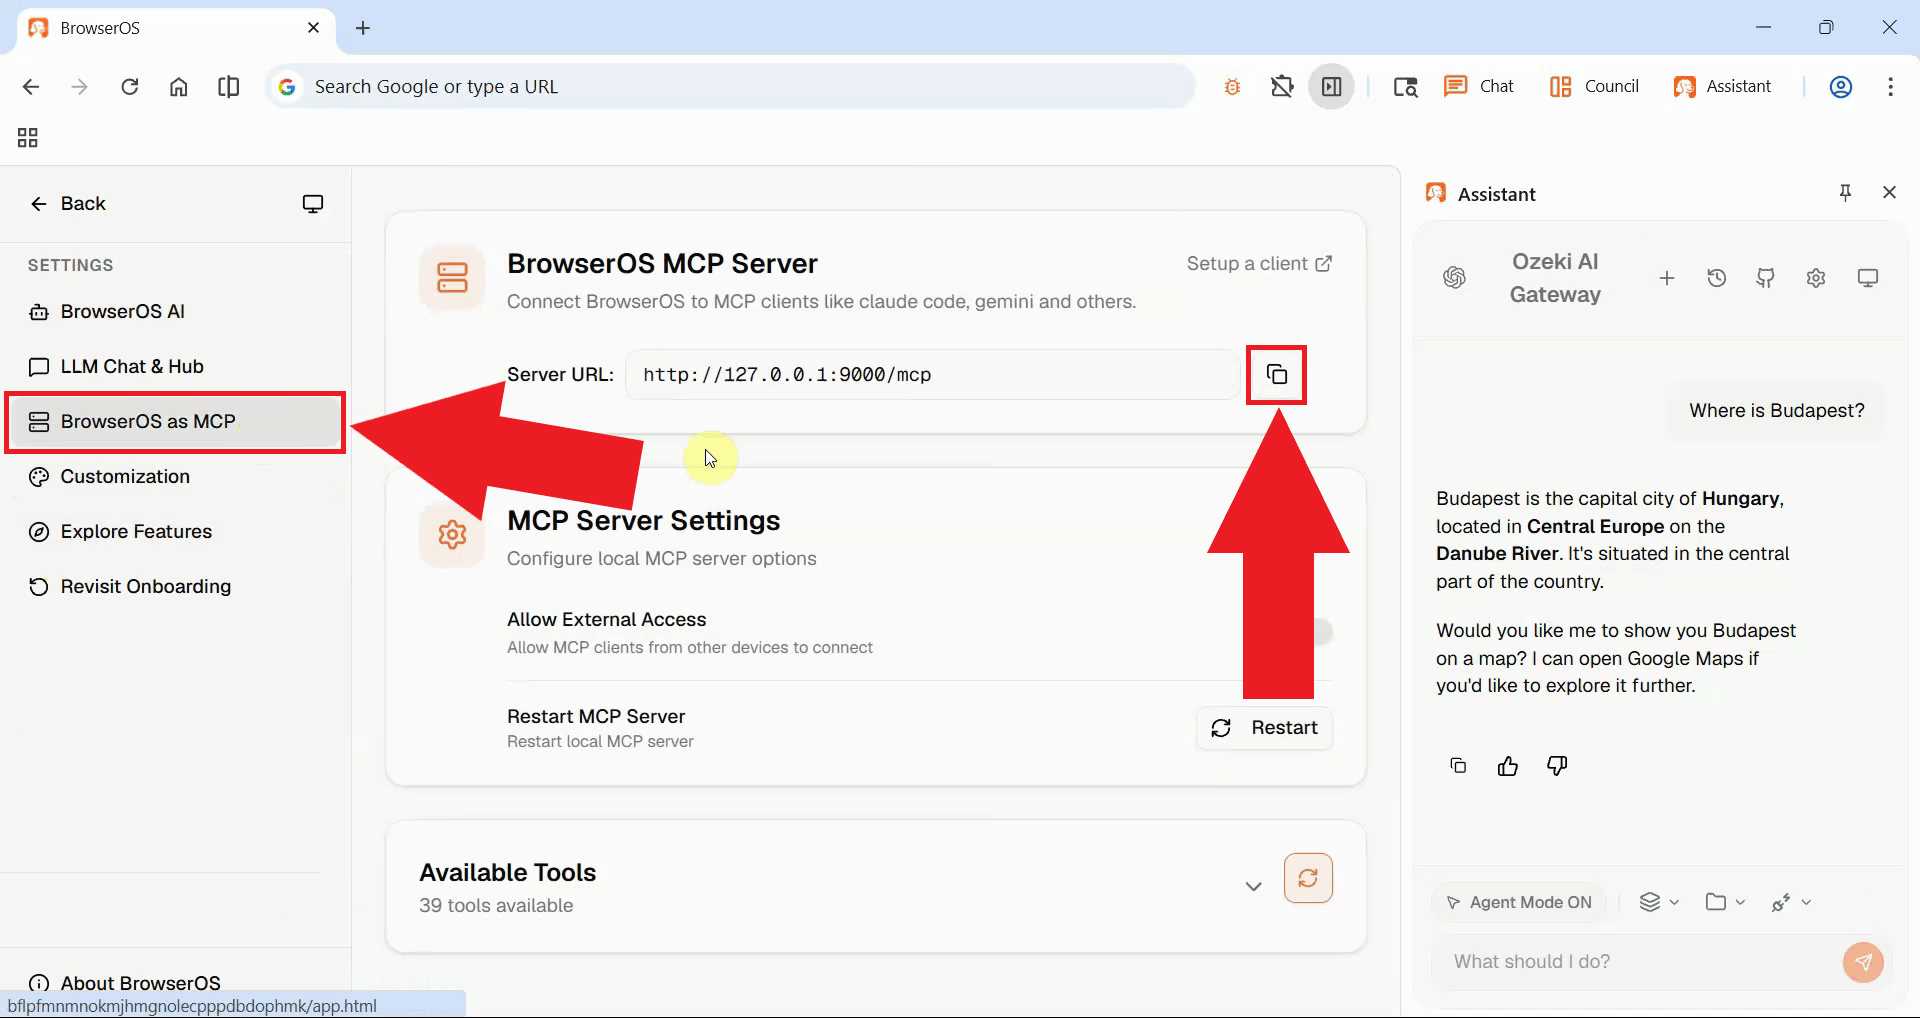Send the chat message with the arrow button
1920x1018 pixels.
point(1863,961)
